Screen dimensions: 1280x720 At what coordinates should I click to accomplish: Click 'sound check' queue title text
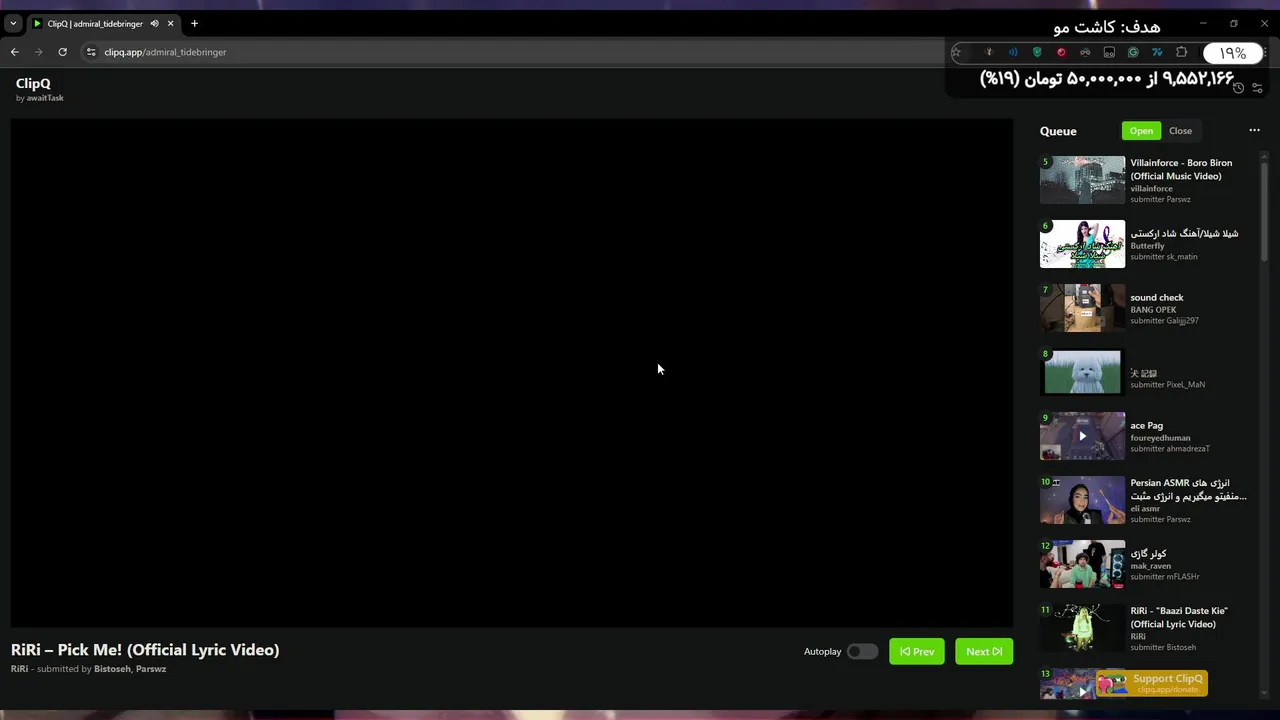pyautogui.click(x=1157, y=297)
